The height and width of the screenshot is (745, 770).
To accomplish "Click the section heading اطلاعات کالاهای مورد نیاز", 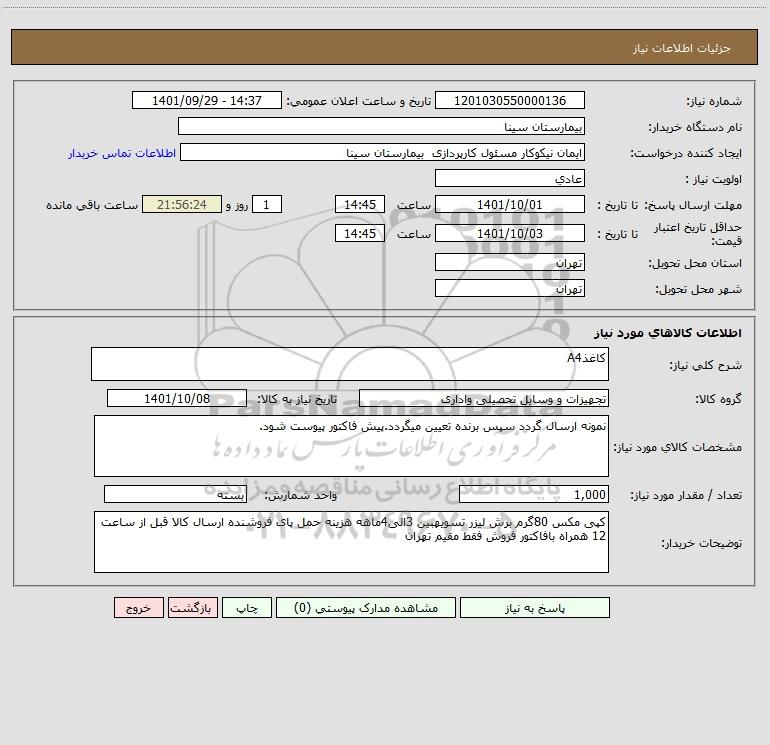I will coord(667,333).
